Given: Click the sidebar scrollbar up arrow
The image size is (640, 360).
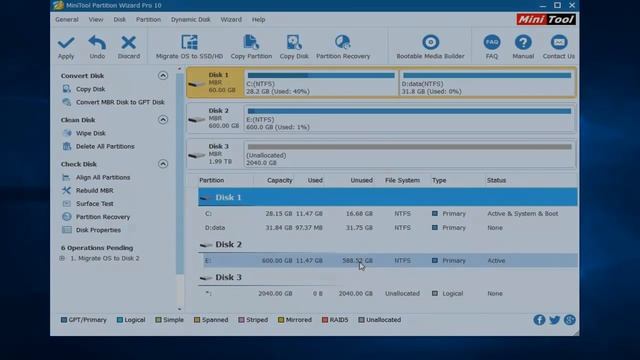Looking at the screenshot, I should click(179, 69).
